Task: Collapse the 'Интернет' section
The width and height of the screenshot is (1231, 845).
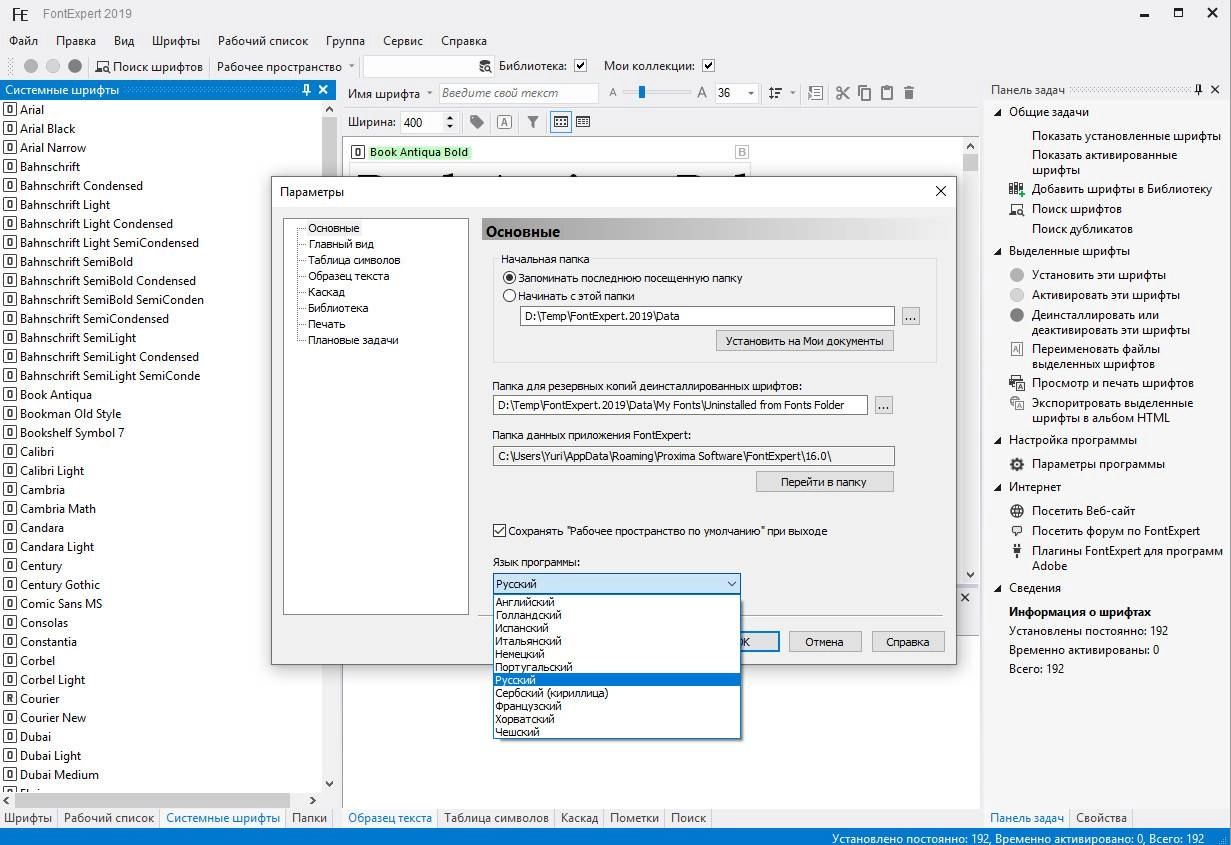Action: coord(997,487)
